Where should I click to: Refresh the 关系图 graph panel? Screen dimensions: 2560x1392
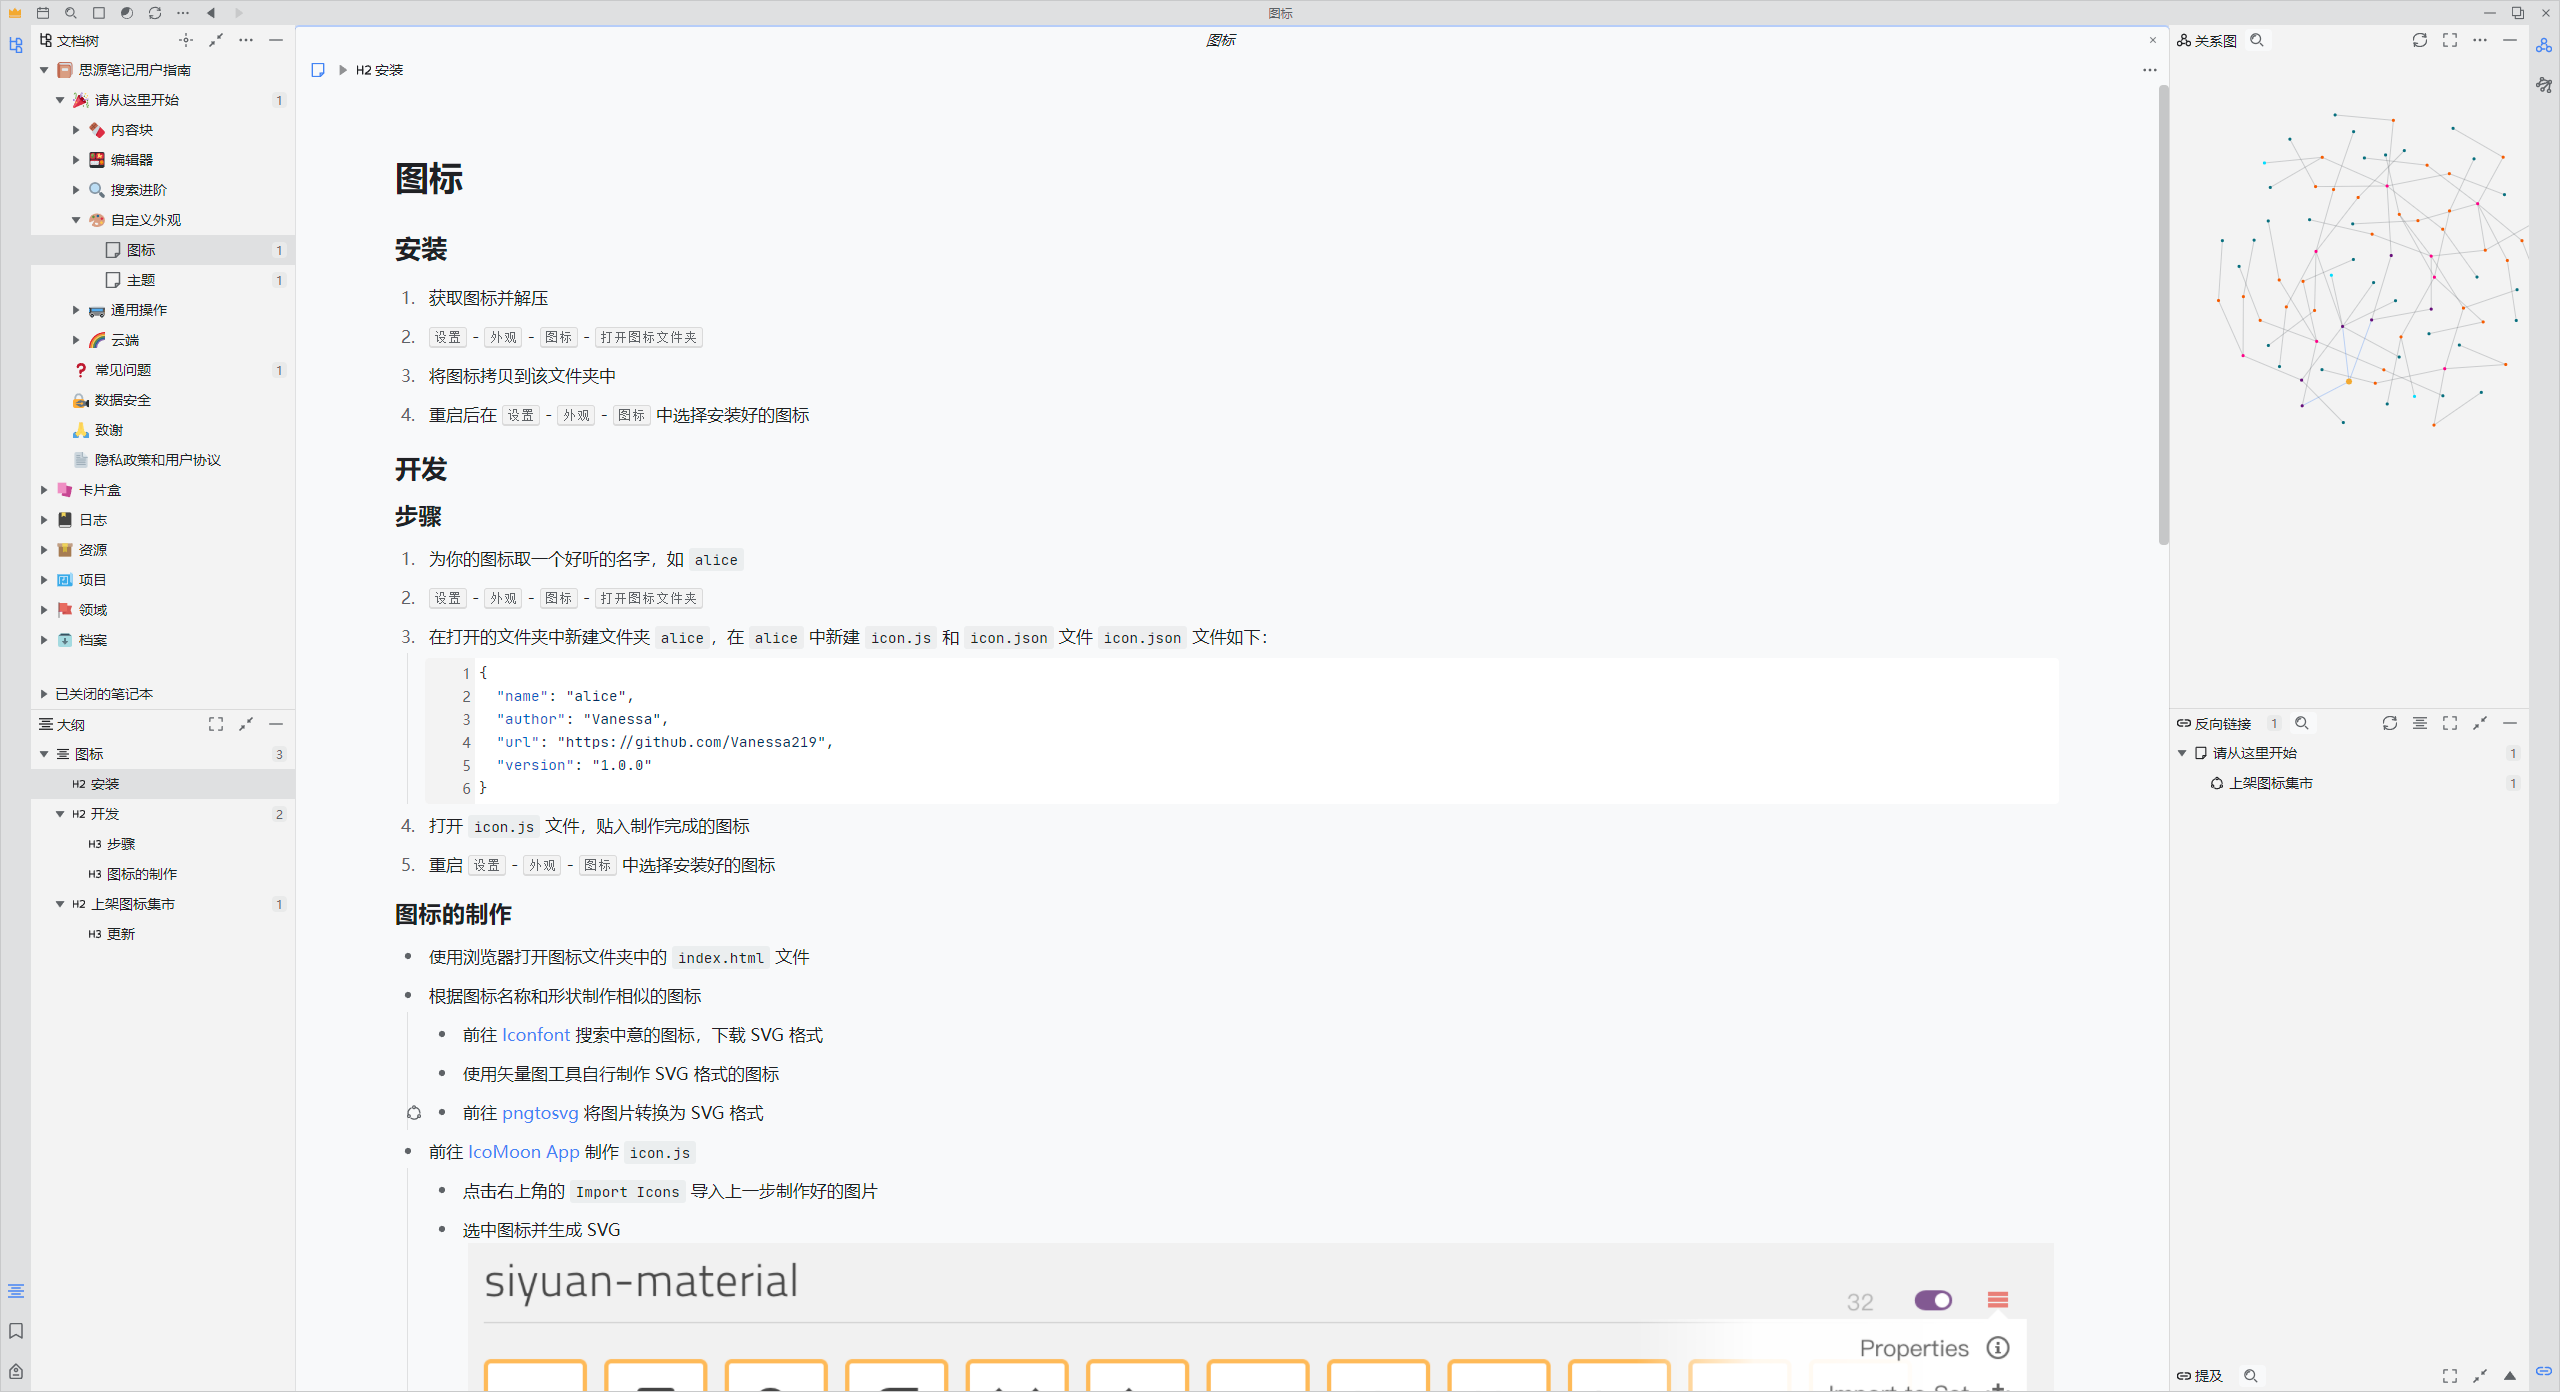pyautogui.click(x=2420, y=40)
